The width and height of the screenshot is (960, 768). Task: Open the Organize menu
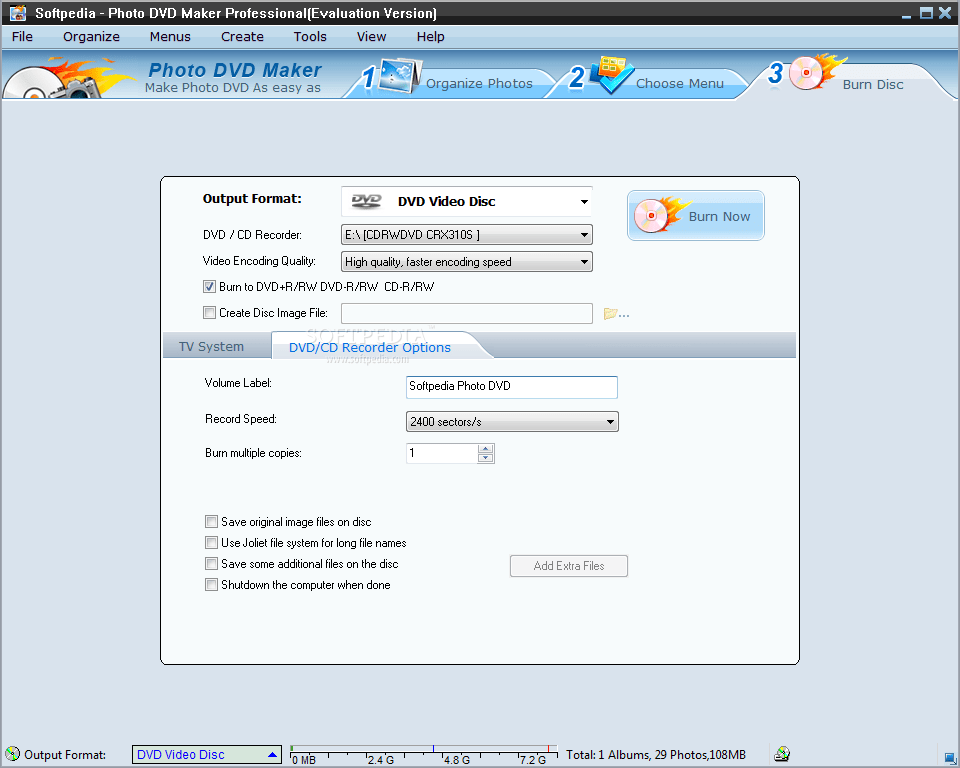click(x=91, y=37)
